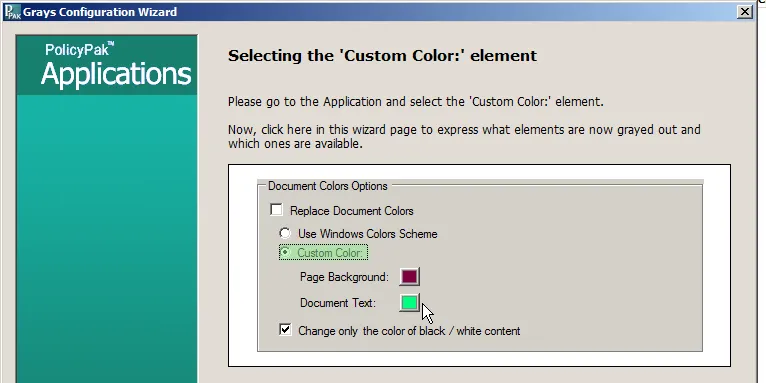This screenshot has height=383, width=766.
Task: Select the Custom Color radio button
Action: pyautogui.click(x=285, y=252)
